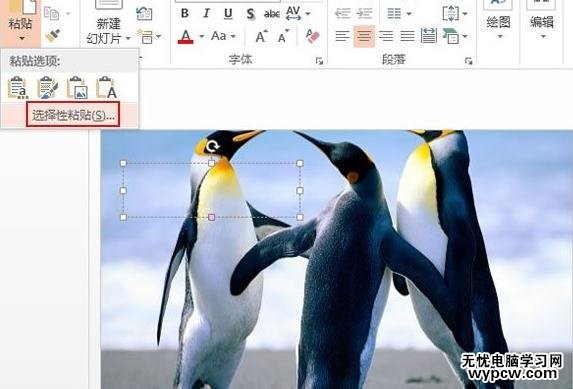Paste keeping source formatting icon
This screenshot has height=389, width=573.
coord(48,87)
